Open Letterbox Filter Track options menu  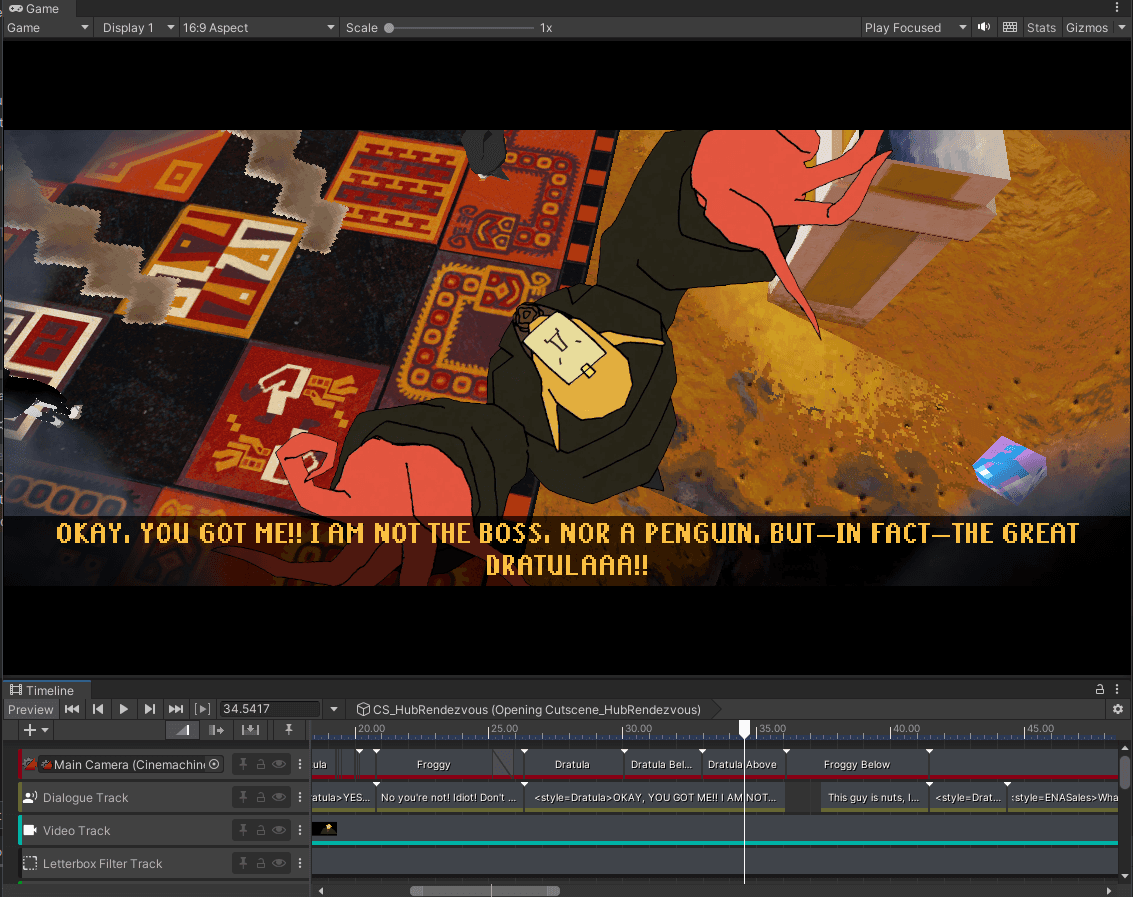click(300, 863)
